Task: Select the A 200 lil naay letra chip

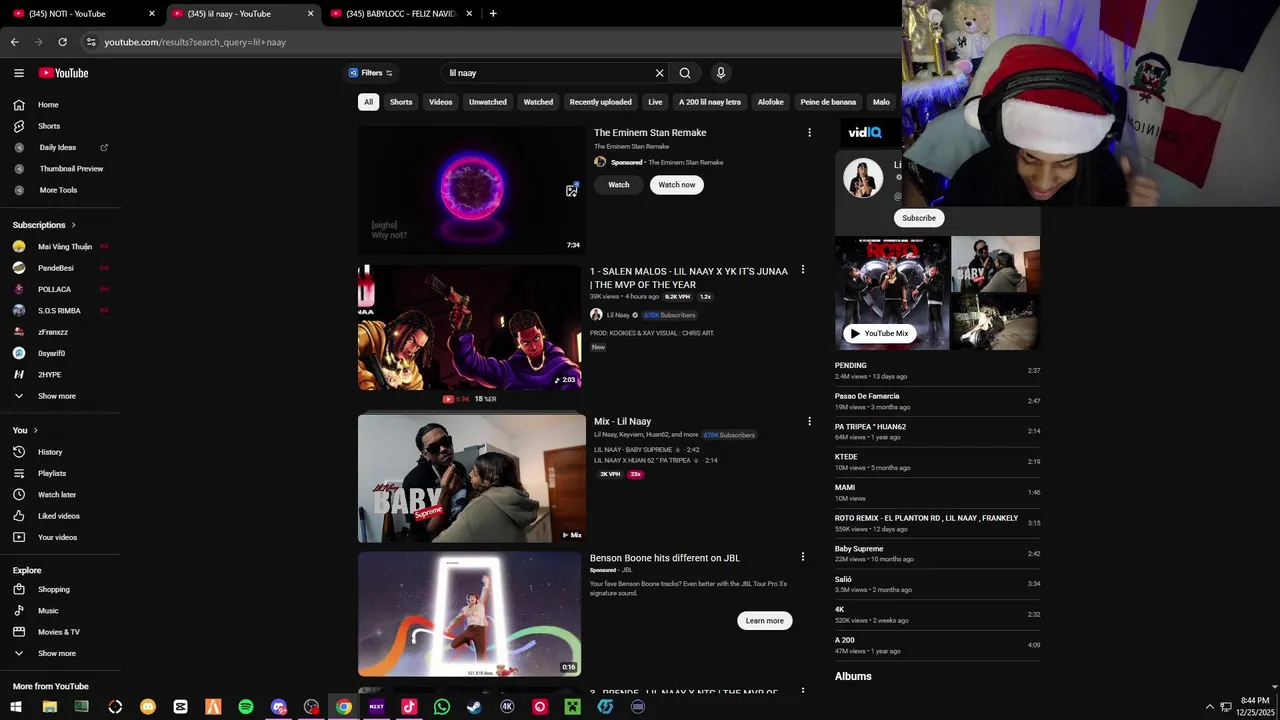Action: click(x=710, y=102)
